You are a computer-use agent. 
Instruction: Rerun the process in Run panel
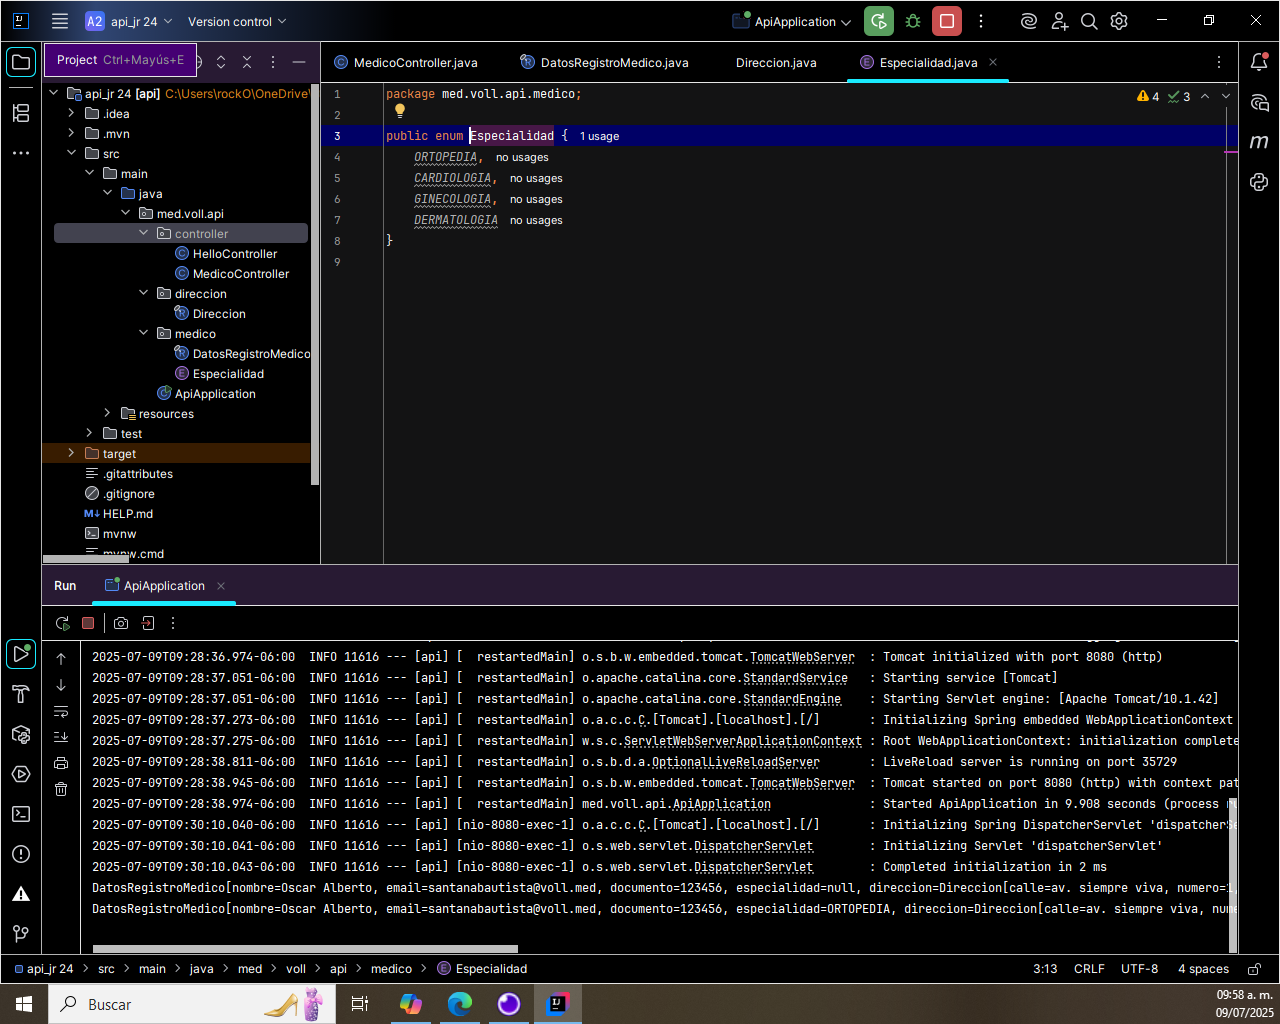(63, 623)
